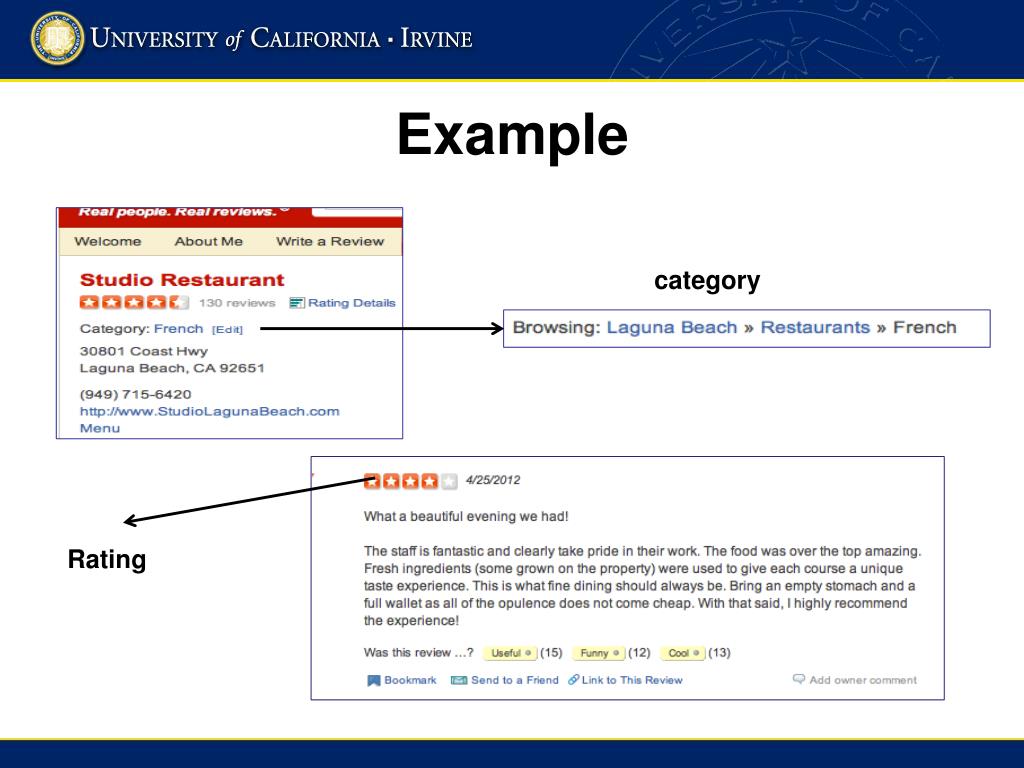Image resolution: width=1024 pixels, height=768 pixels.
Task: Click the 'category' annotation label
Action: tap(707, 281)
